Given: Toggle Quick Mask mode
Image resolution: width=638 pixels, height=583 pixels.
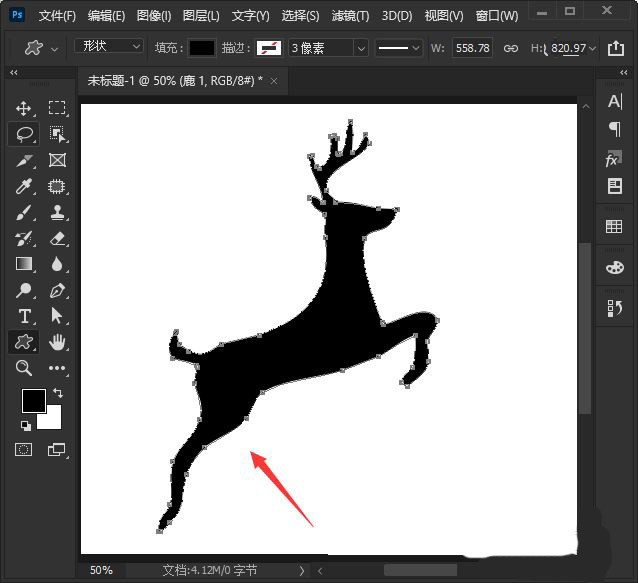Looking at the screenshot, I should coord(24,450).
